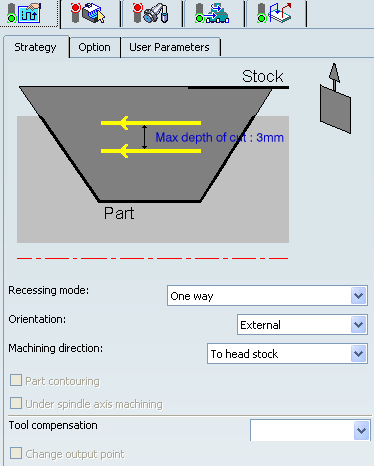
Task: Open the Tool assembly tab icon
Action: [151, 13]
